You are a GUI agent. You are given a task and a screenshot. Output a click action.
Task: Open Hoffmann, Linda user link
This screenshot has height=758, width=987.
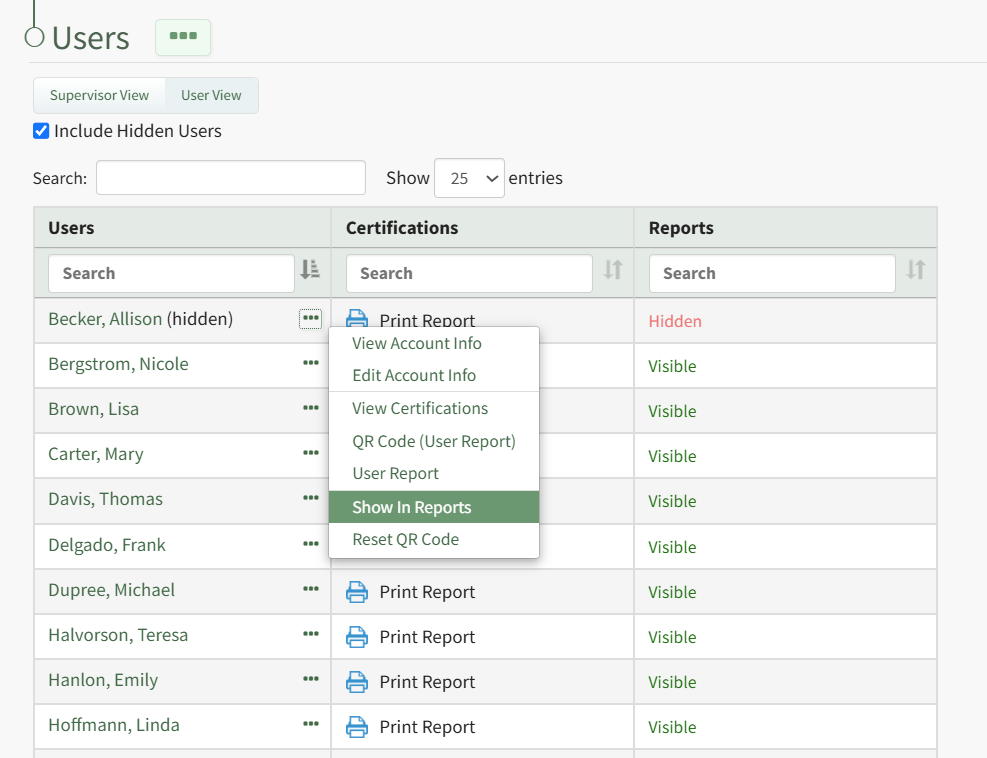tap(114, 725)
